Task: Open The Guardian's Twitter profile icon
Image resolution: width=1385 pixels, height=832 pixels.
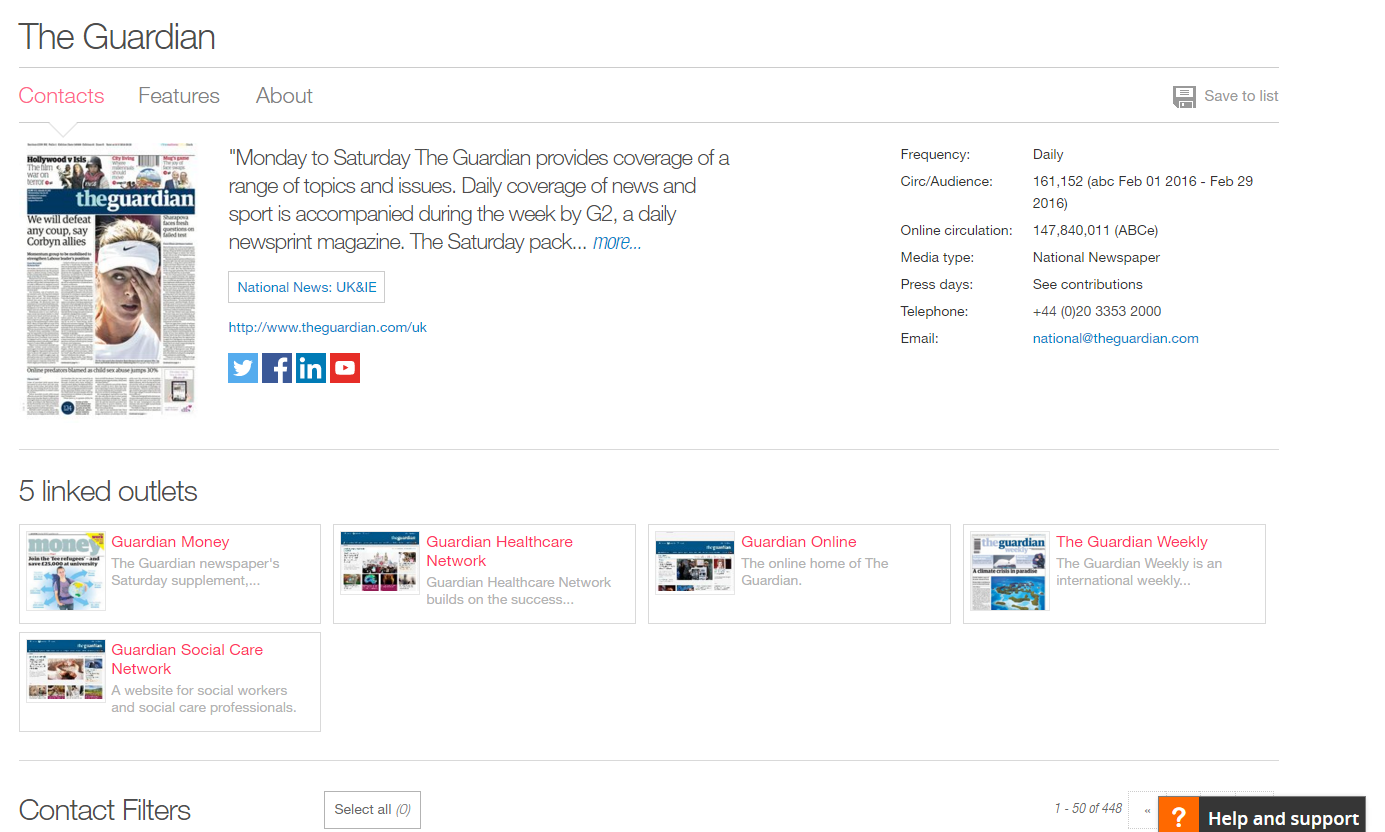Action: coord(243,368)
